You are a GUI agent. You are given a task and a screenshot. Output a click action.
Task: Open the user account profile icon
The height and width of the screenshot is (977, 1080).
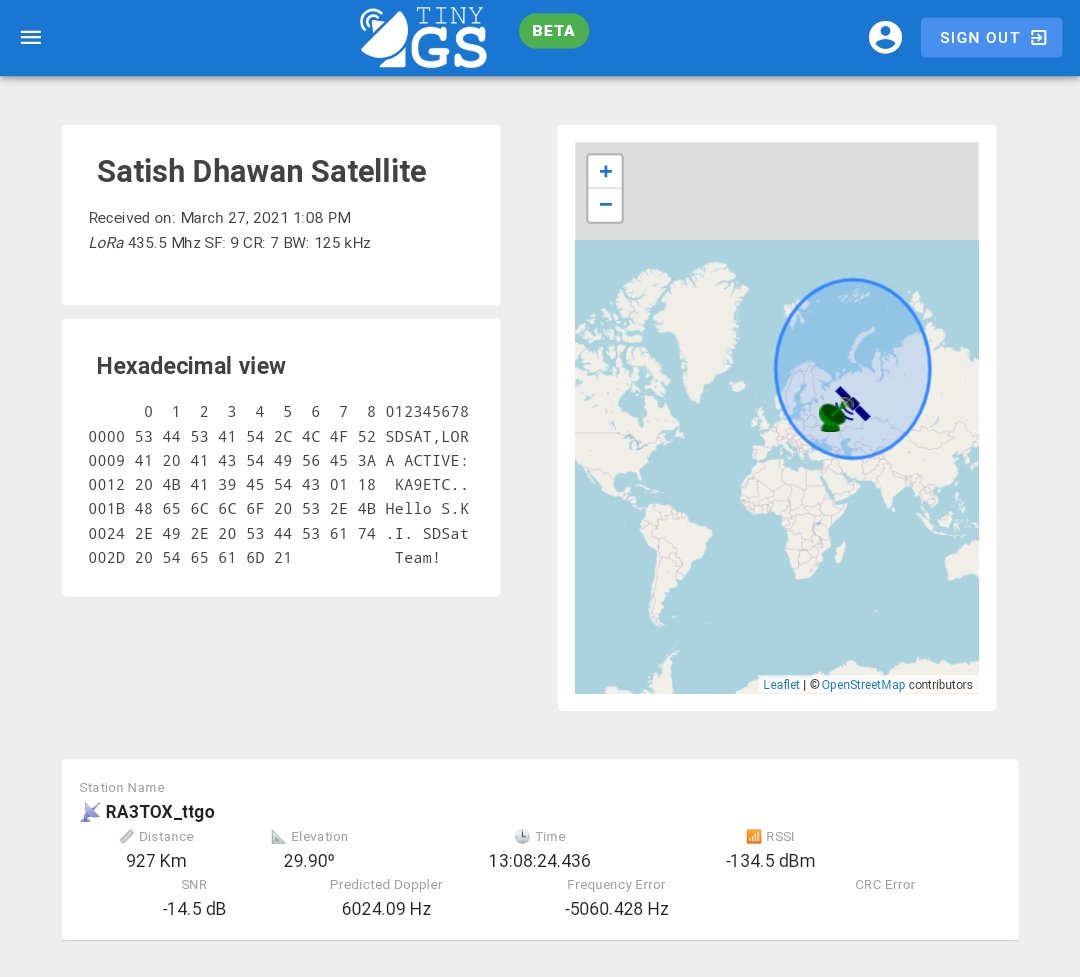point(885,37)
